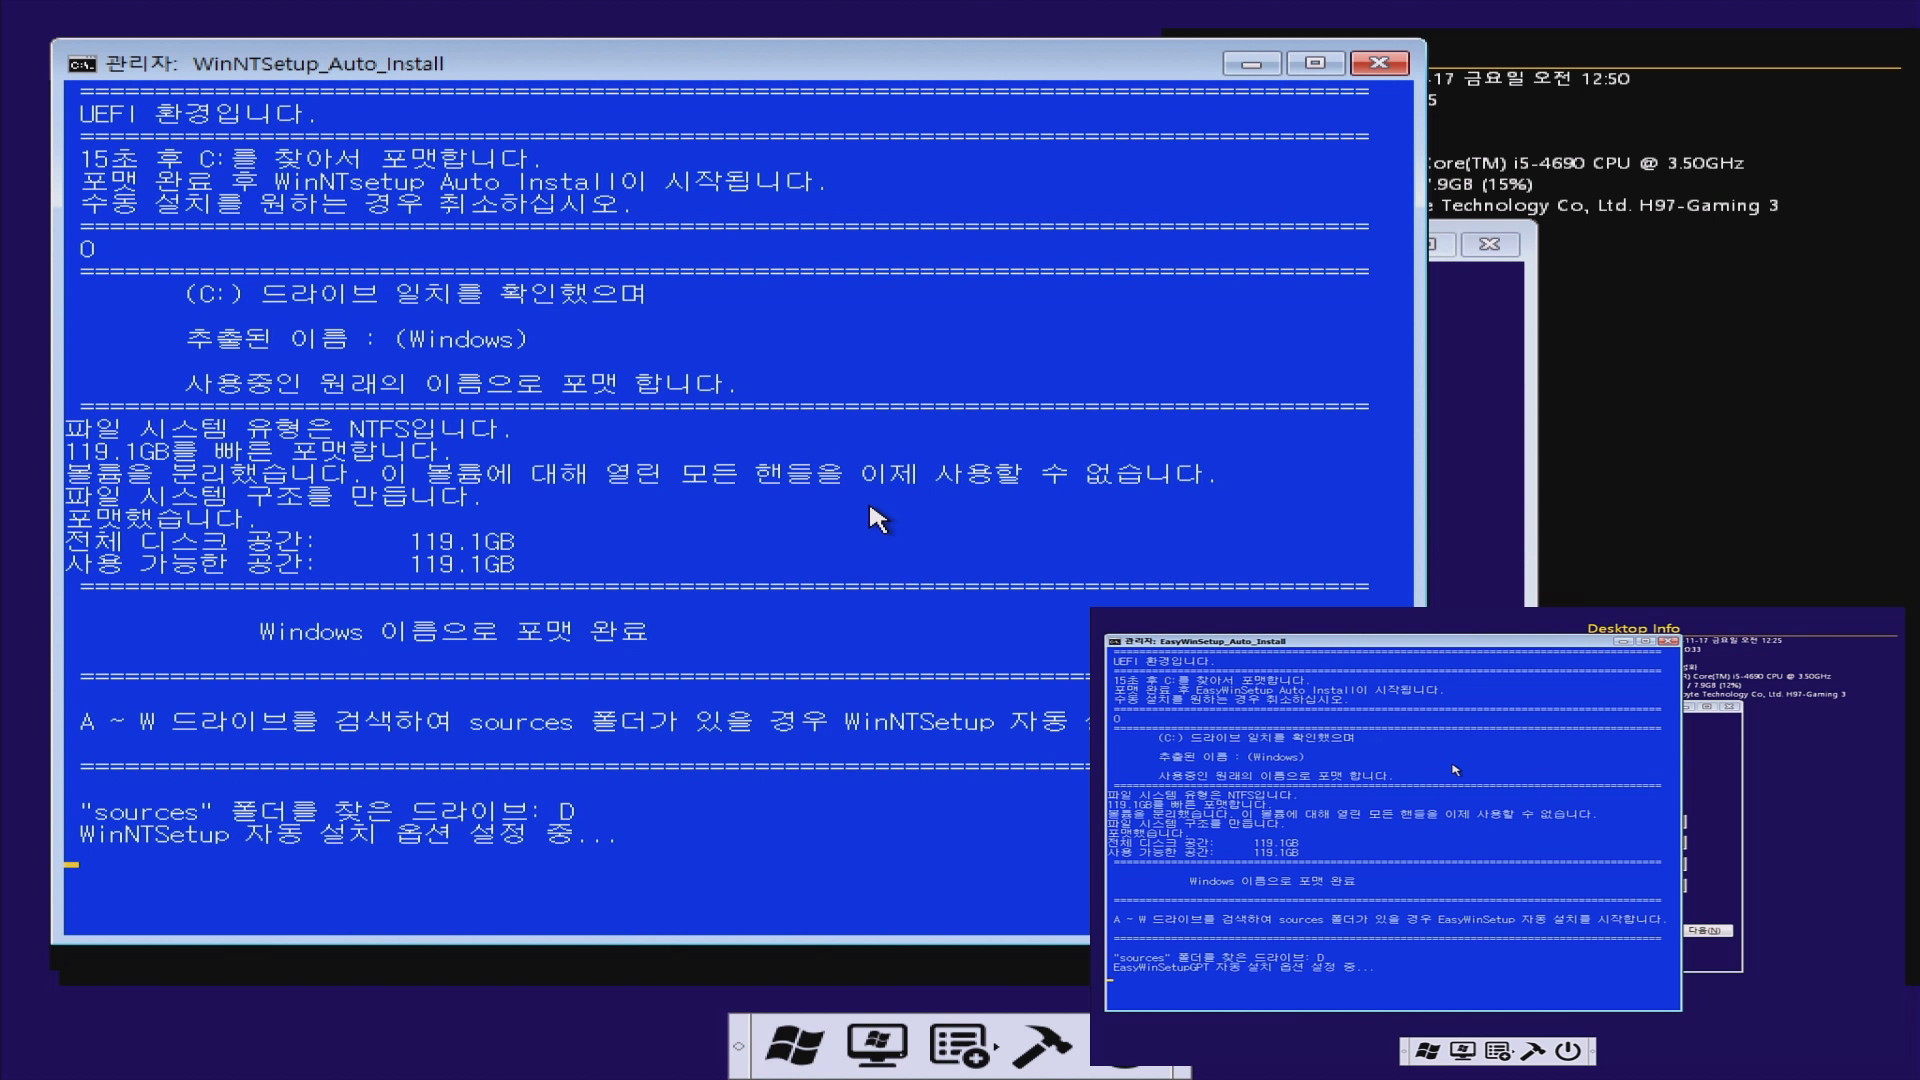
Task: Click the '파일 시스템 유형은 NTFS입니다.' line in the main console
Action: (x=288, y=429)
